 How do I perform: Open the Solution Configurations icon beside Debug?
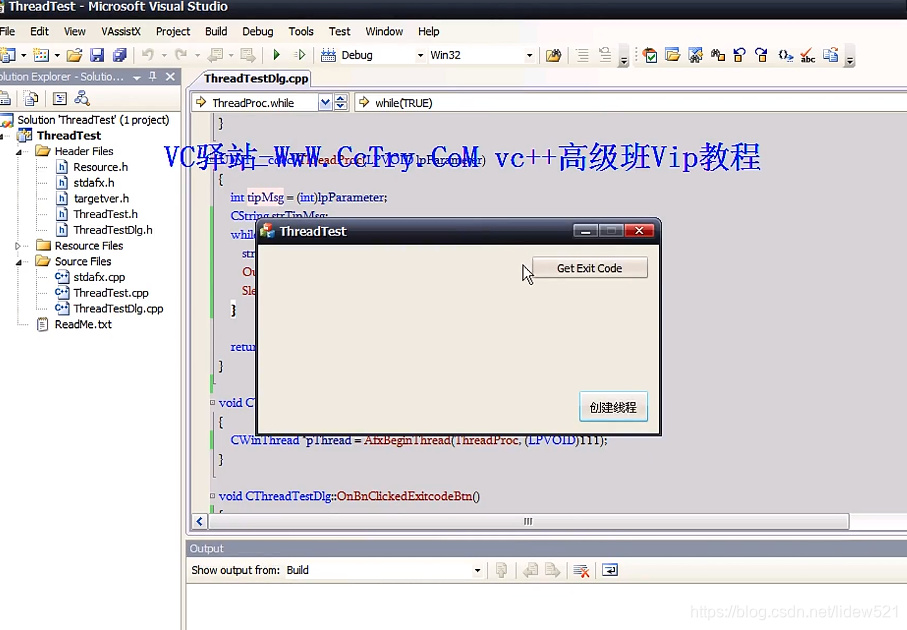pyautogui.click(x=329, y=56)
